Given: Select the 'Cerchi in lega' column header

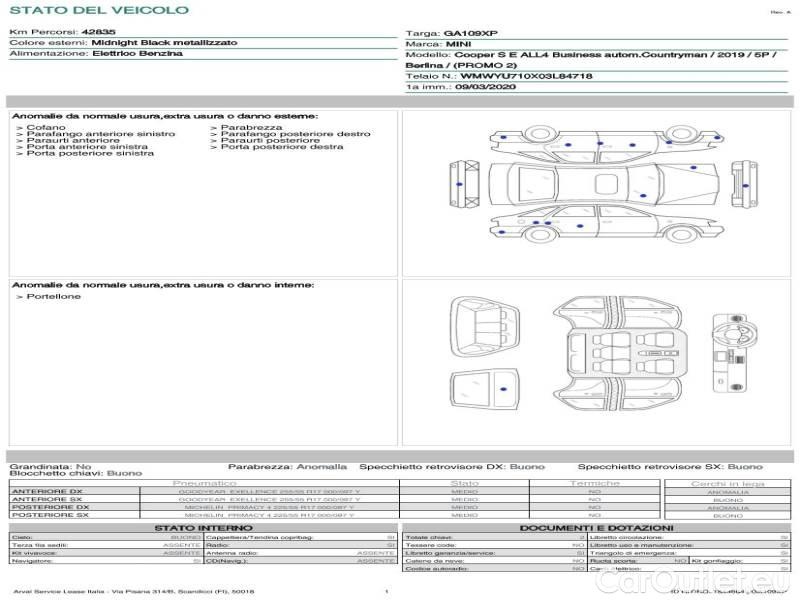Looking at the screenshot, I should pyautogui.click(x=728, y=484).
